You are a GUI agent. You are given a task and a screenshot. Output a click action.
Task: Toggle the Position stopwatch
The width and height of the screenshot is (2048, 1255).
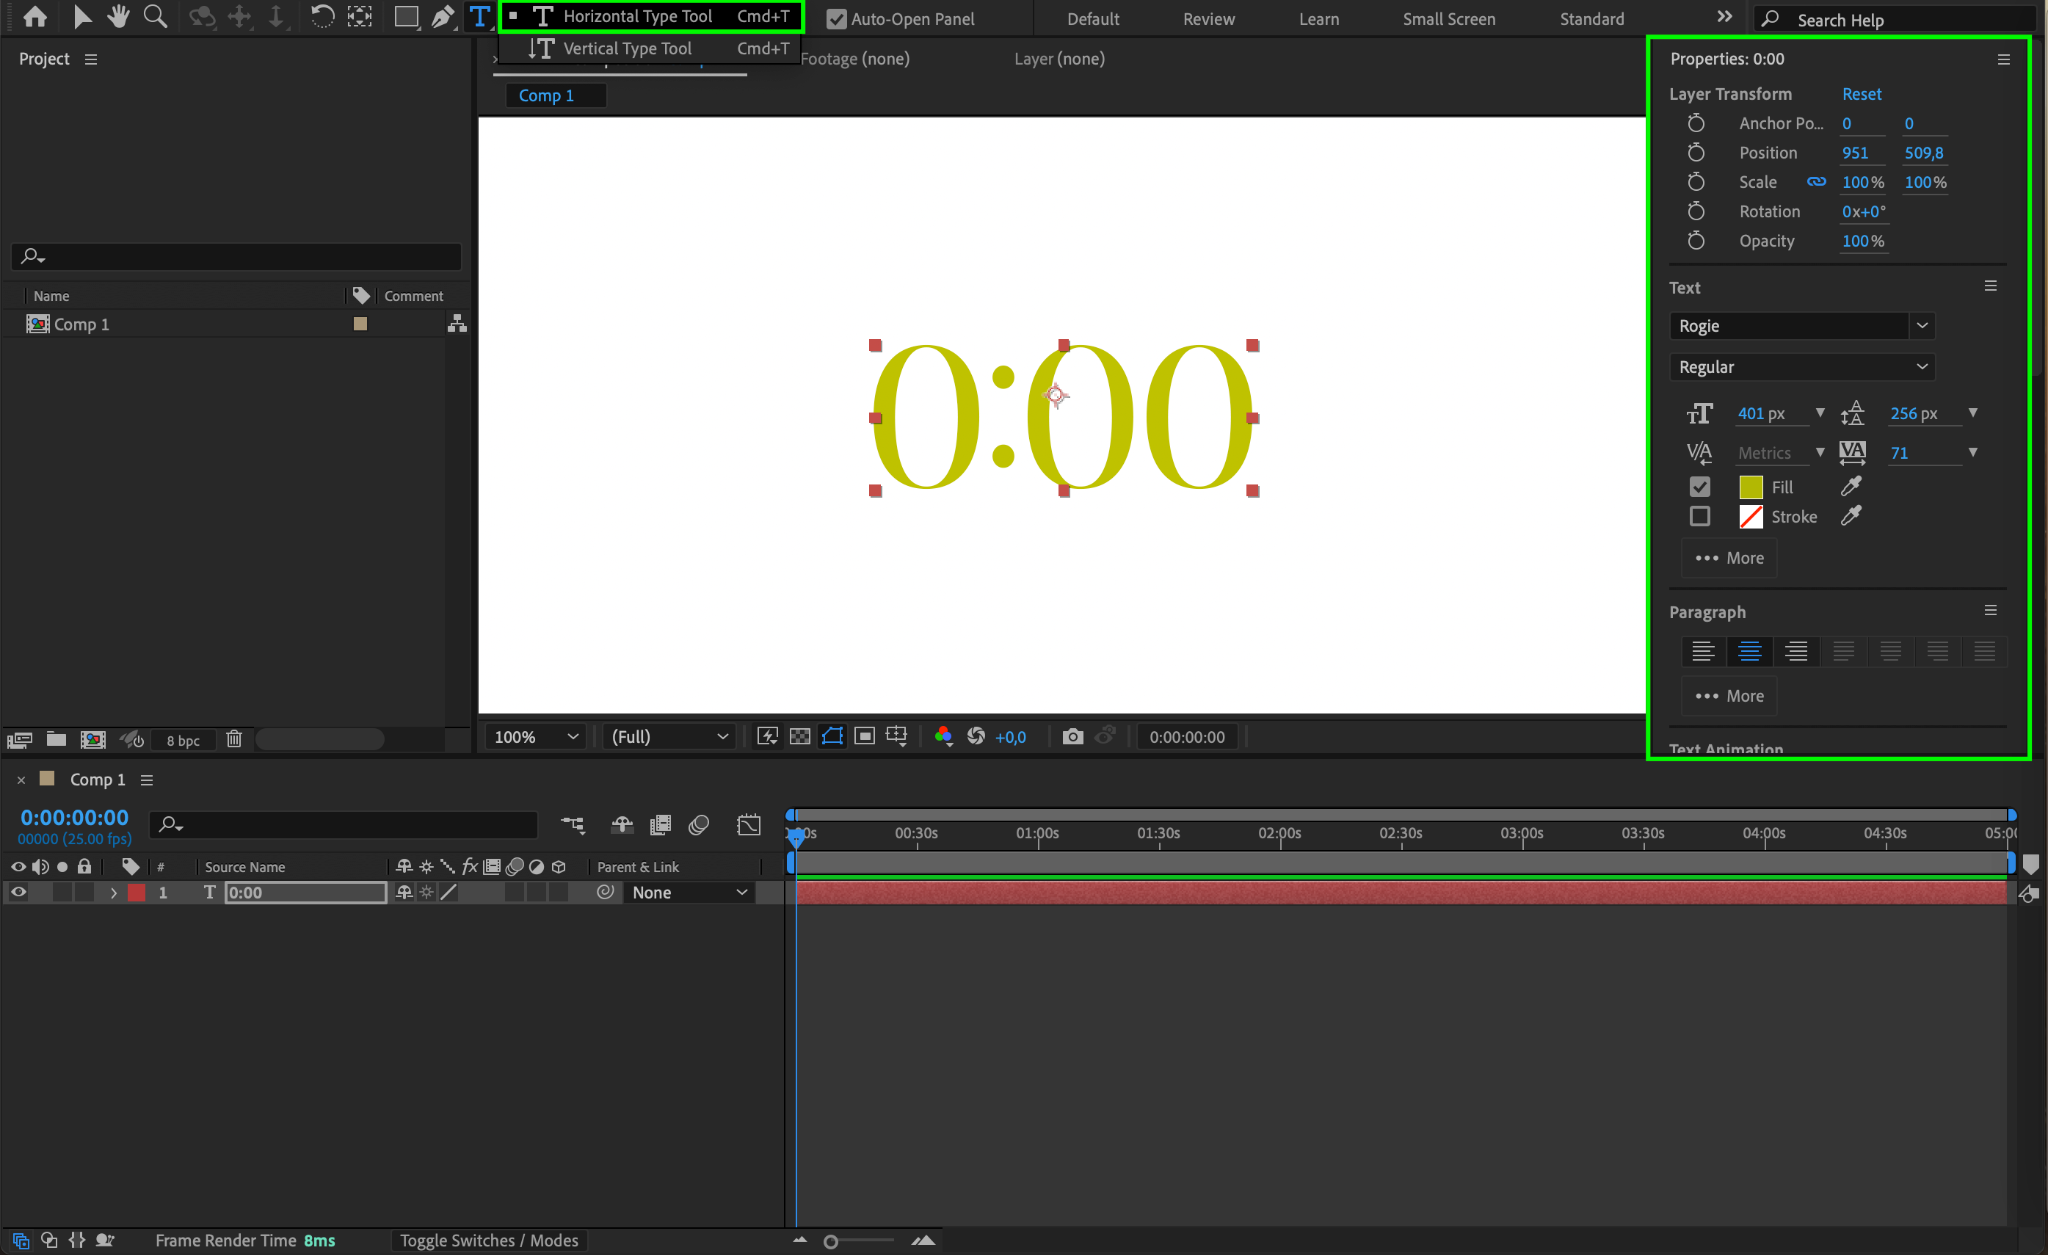click(1696, 153)
